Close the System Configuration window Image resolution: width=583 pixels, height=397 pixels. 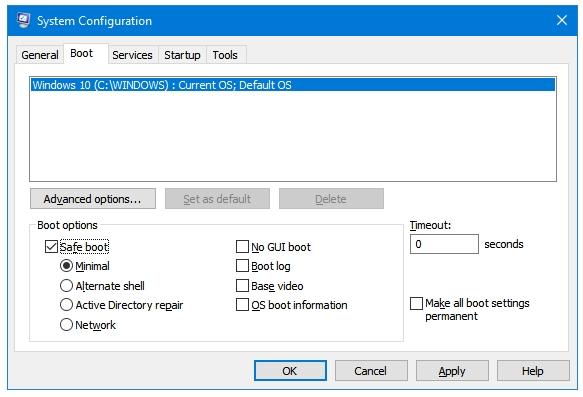tap(561, 20)
